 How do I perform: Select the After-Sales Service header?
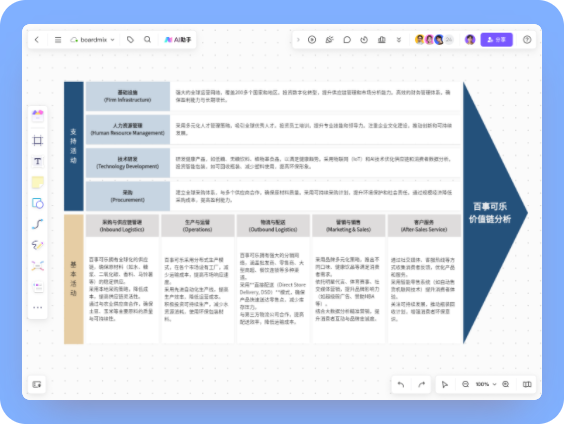pos(424,226)
